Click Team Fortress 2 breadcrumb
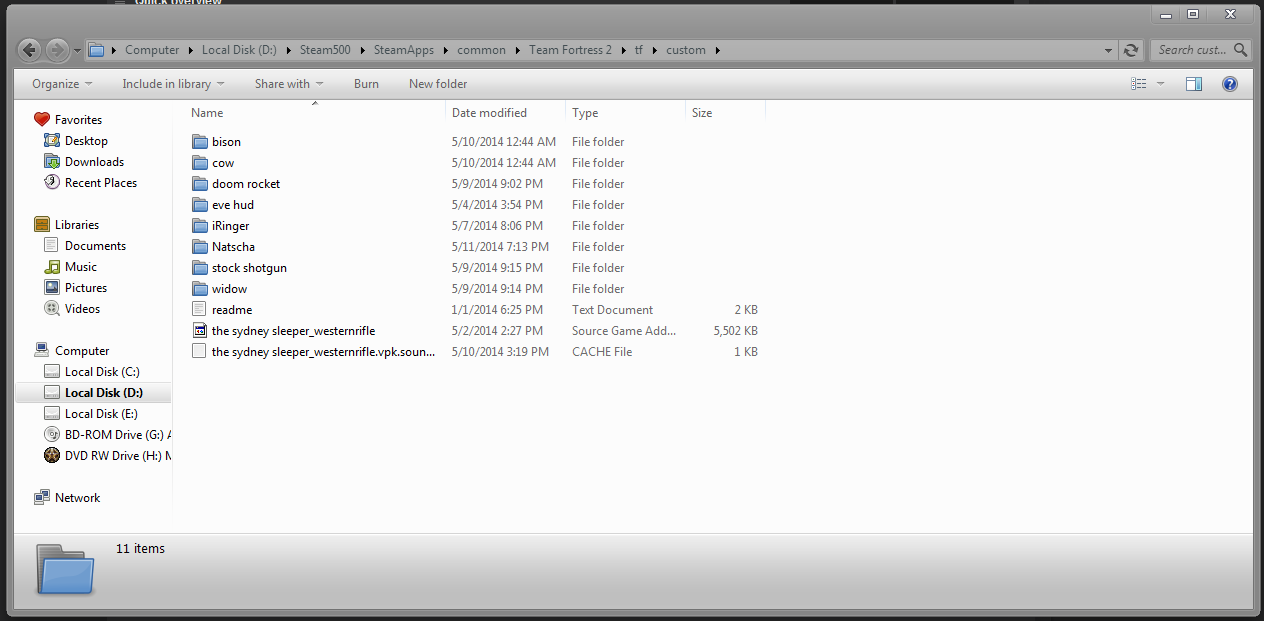Viewport: 1264px width, 621px height. point(570,50)
